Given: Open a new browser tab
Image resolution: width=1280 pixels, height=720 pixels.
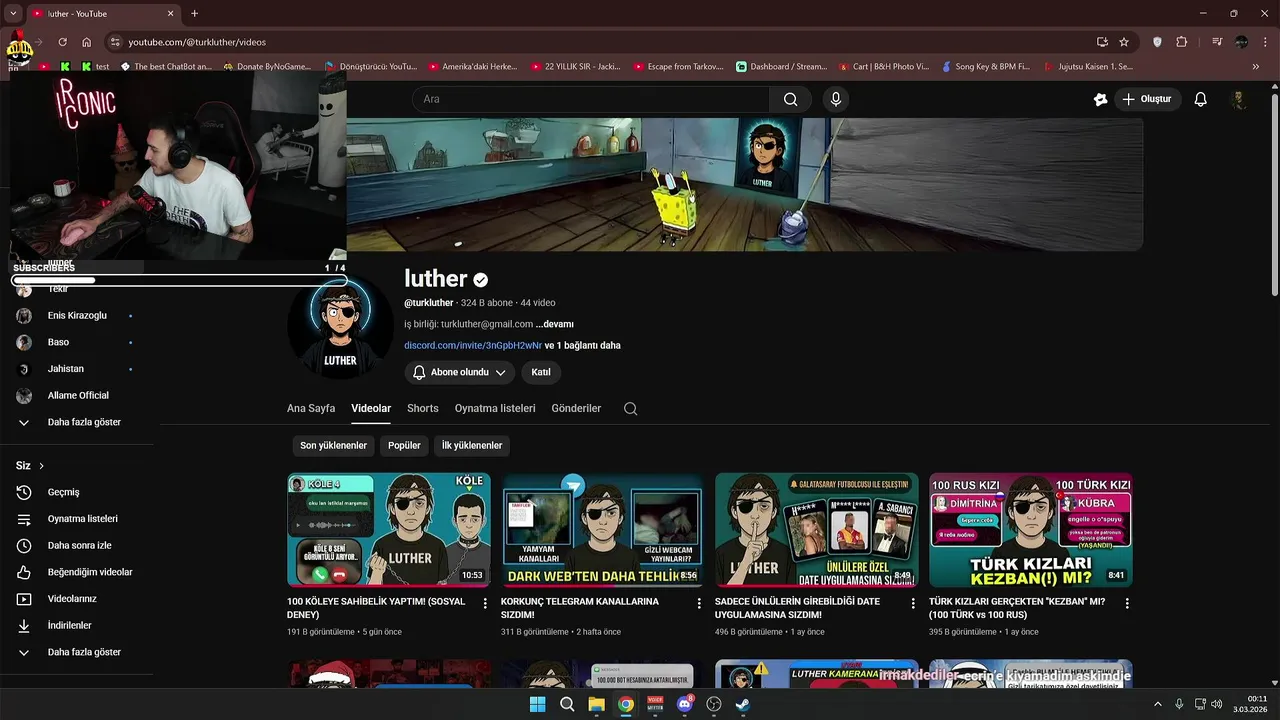Looking at the screenshot, I should click(x=194, y=13).
